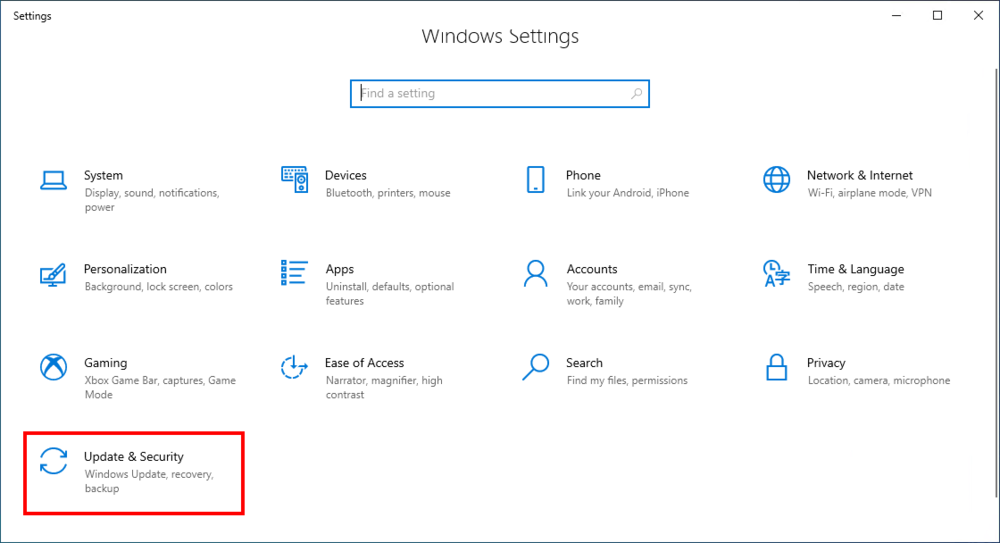Click the magnifier icon in search box
Image resolution: width=1000 pixels, height=543 pixels.
(x=636, y=94)
